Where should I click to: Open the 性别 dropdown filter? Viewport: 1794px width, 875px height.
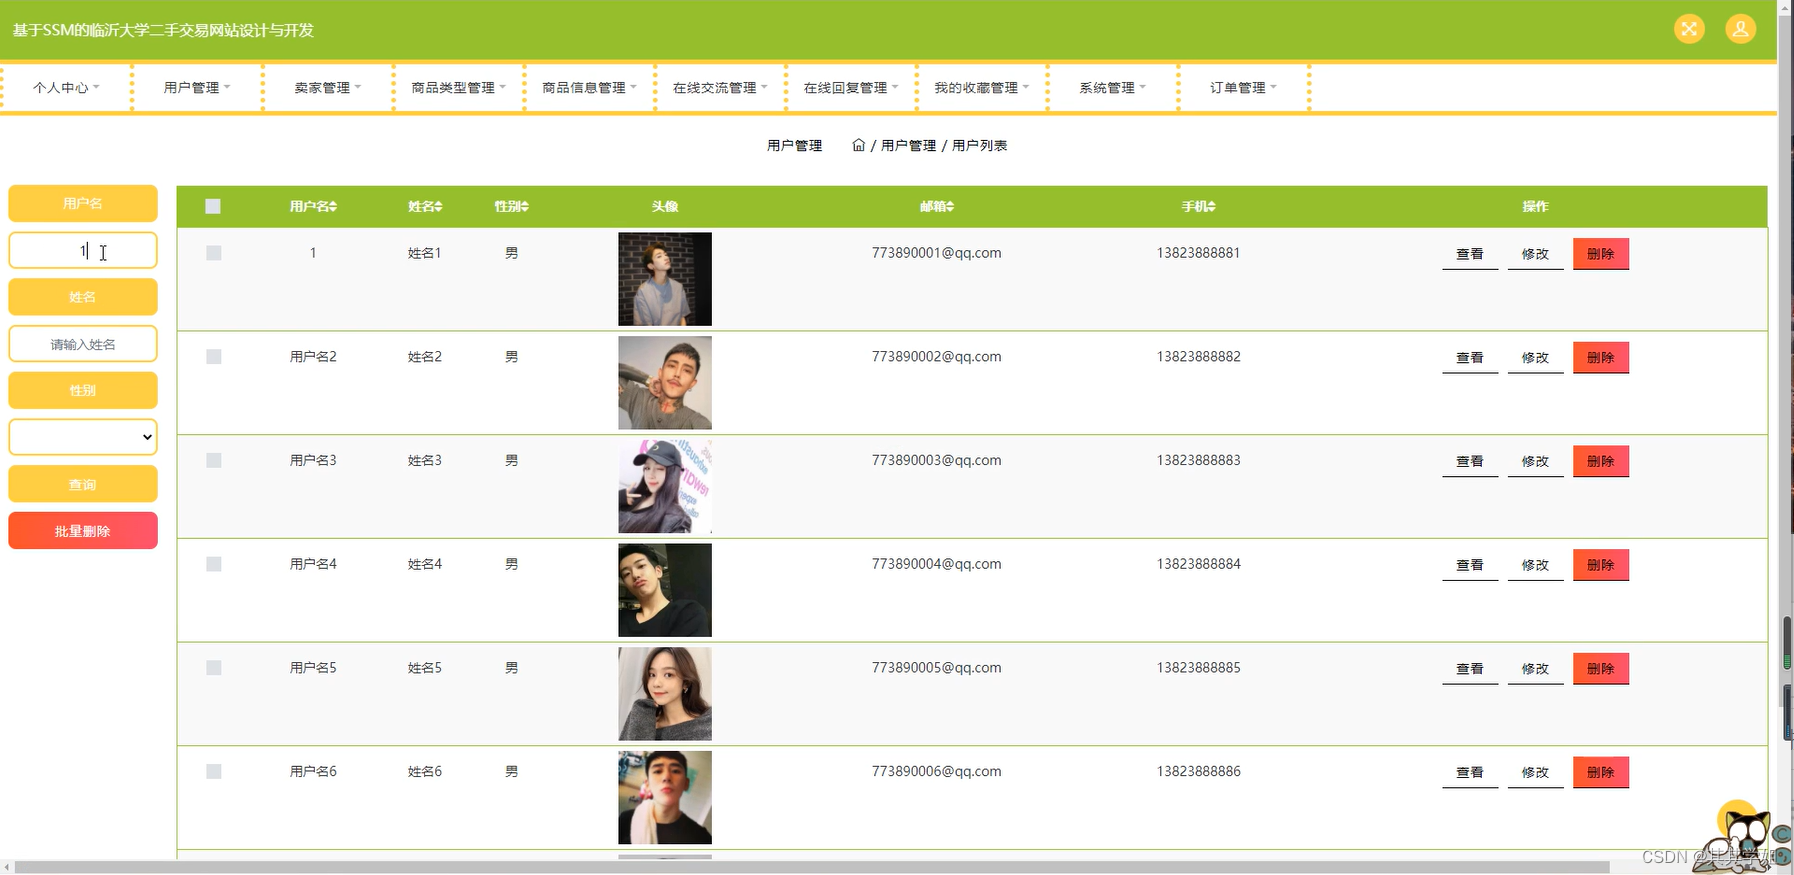pos(83,437)
